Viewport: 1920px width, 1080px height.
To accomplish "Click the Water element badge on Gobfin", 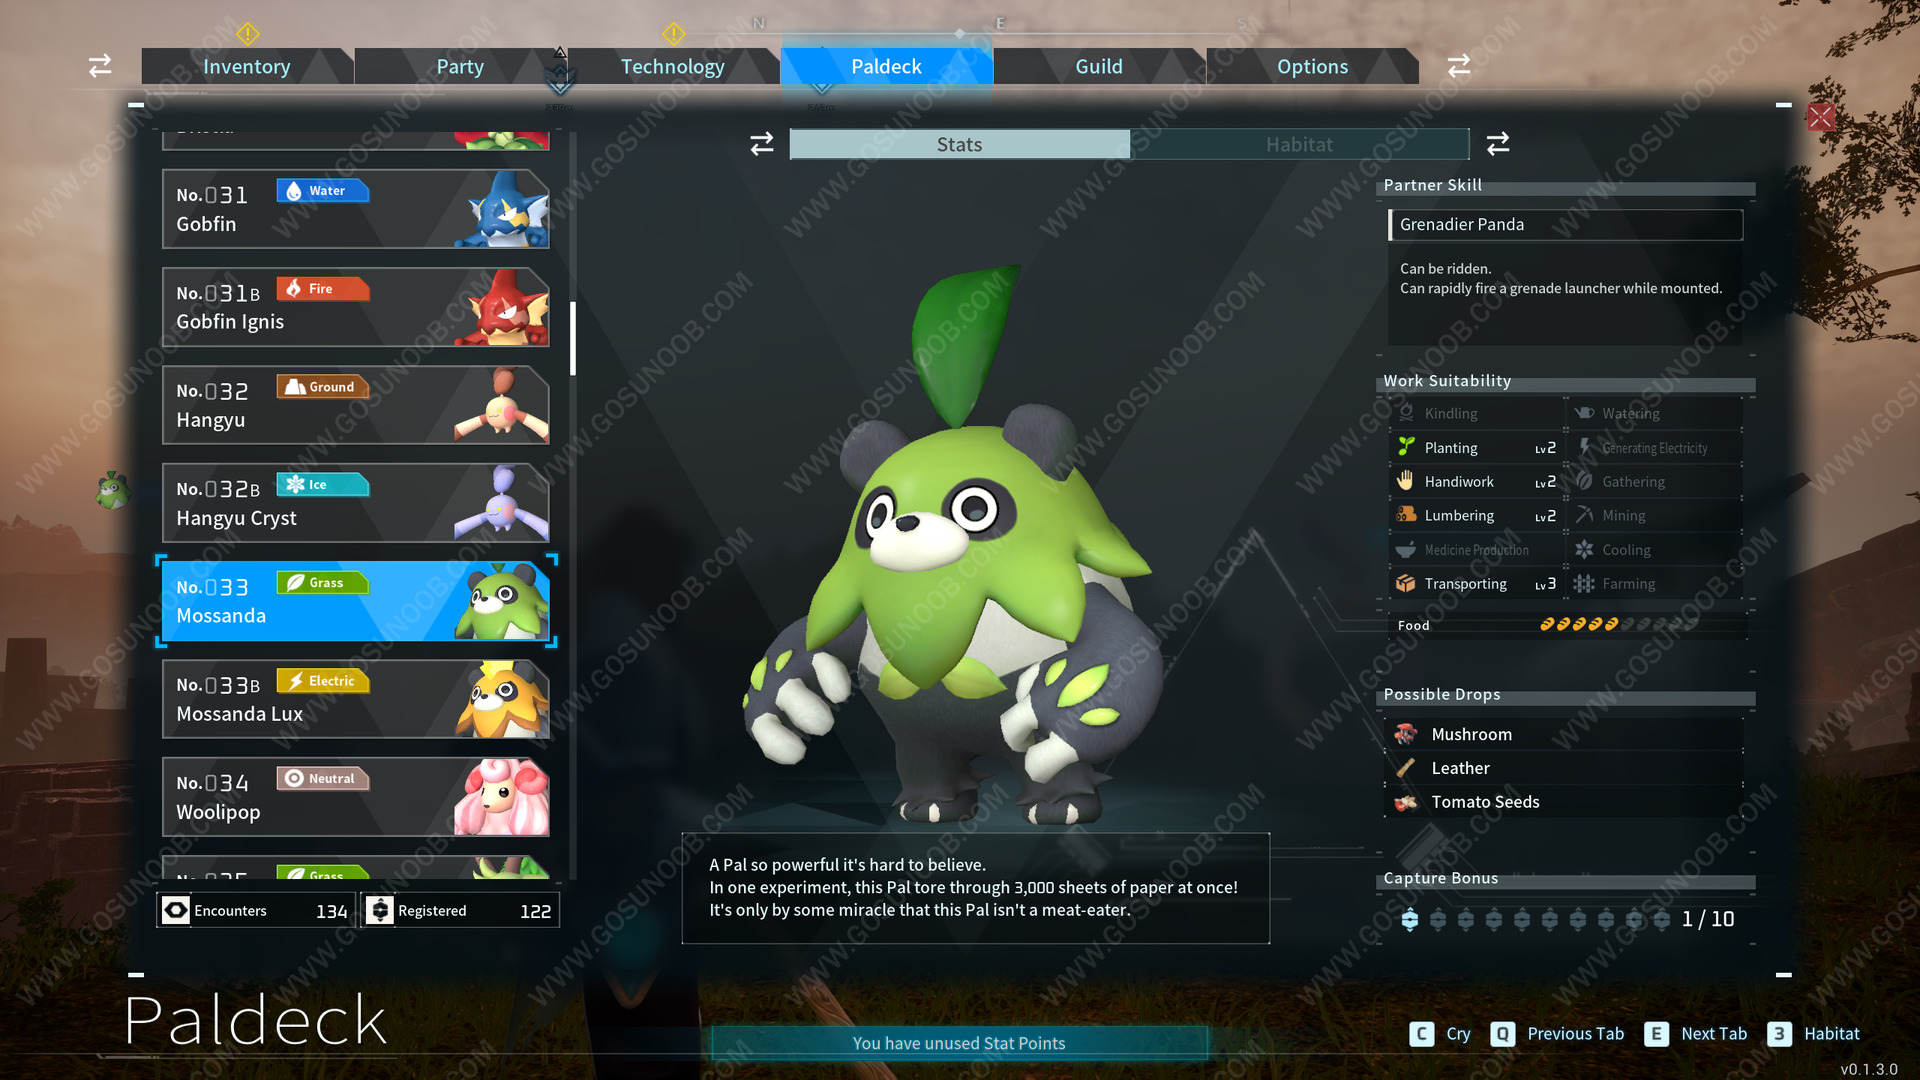I will tap(323, 191).
